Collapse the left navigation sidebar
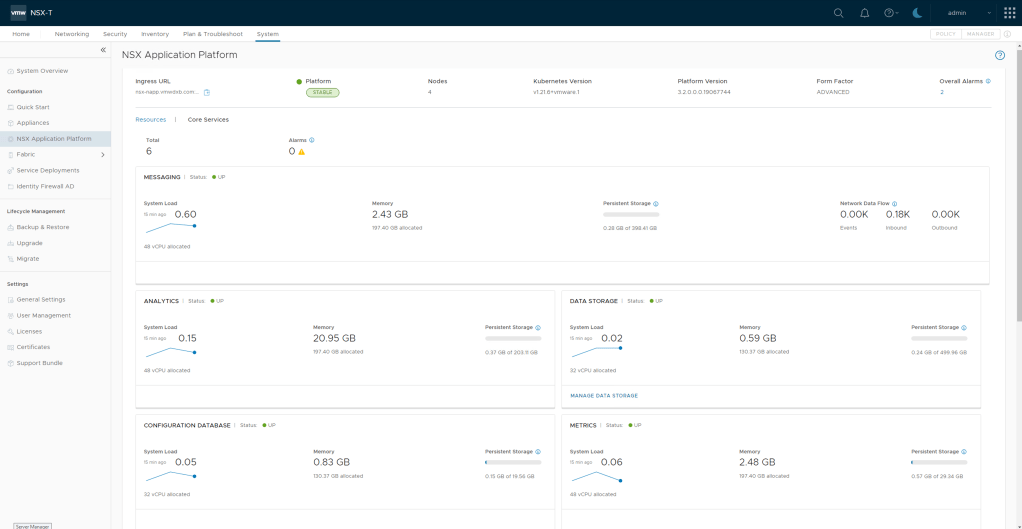This screenshot has height=529, width=1022. (103, 50)
